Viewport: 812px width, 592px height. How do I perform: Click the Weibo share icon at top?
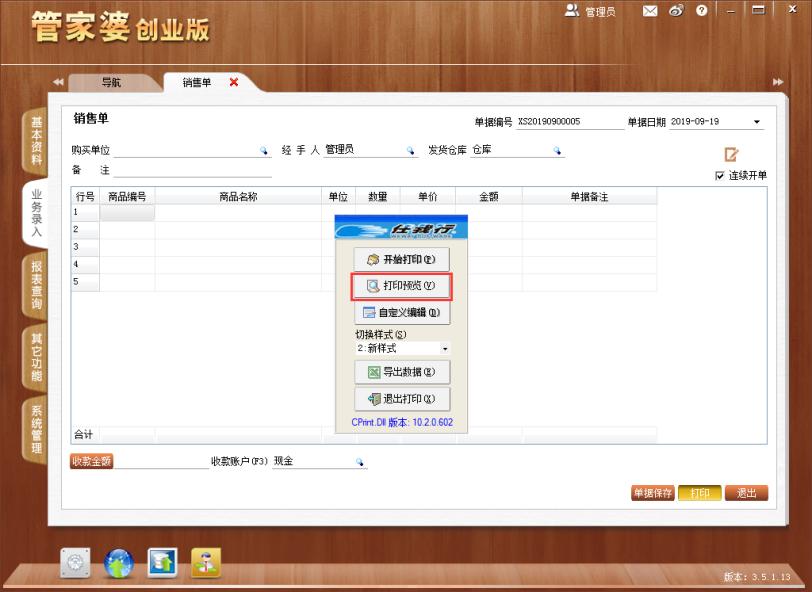pyautogui.click(x=676, y=11)
